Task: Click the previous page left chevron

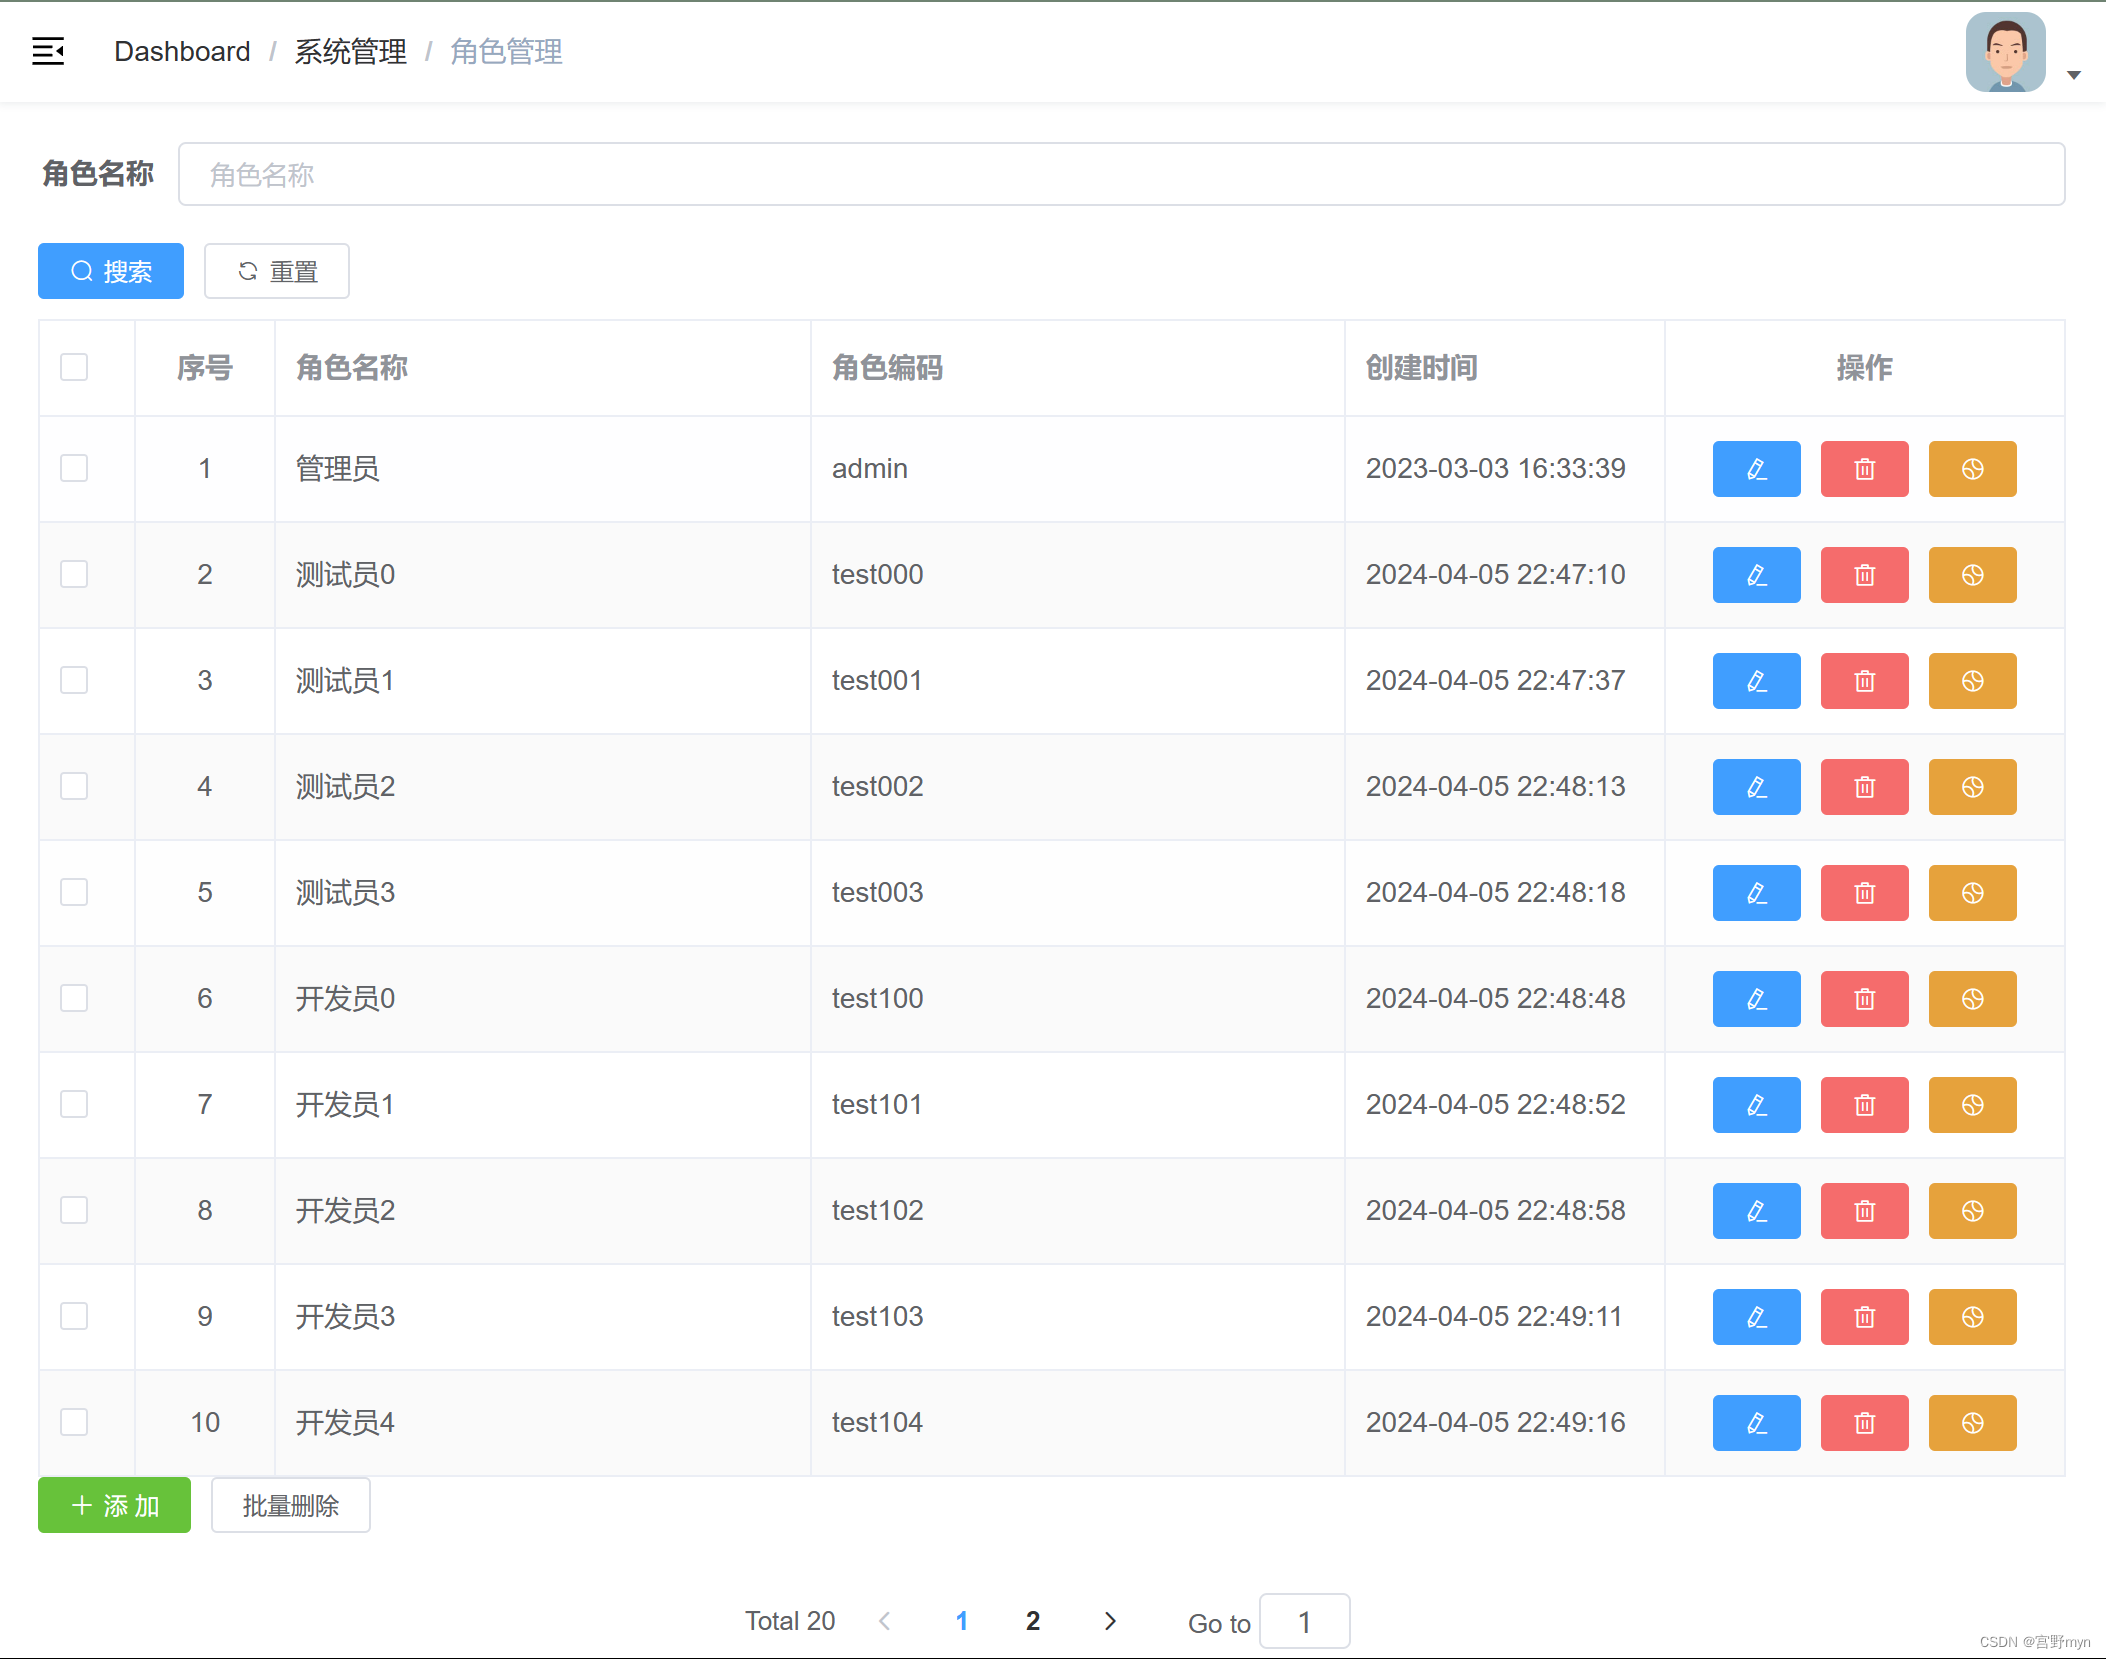Action: tap(885, 1621)
